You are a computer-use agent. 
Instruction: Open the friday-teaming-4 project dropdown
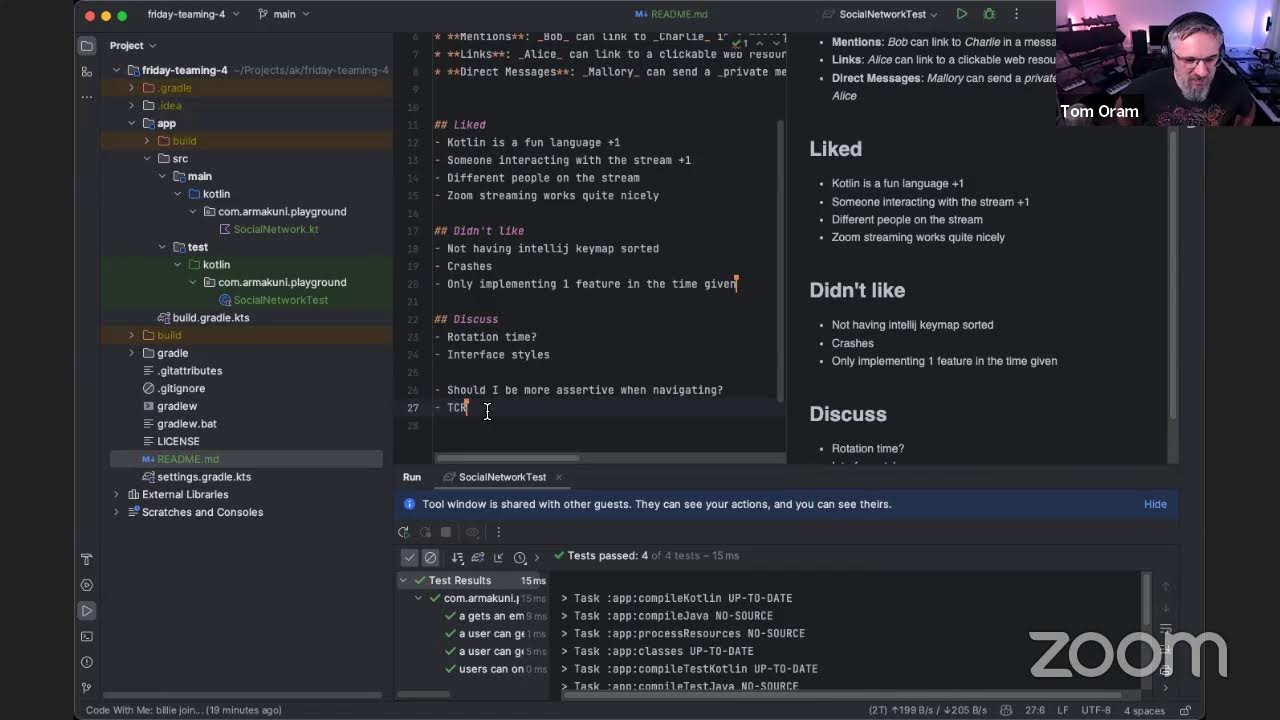(193, 14)
